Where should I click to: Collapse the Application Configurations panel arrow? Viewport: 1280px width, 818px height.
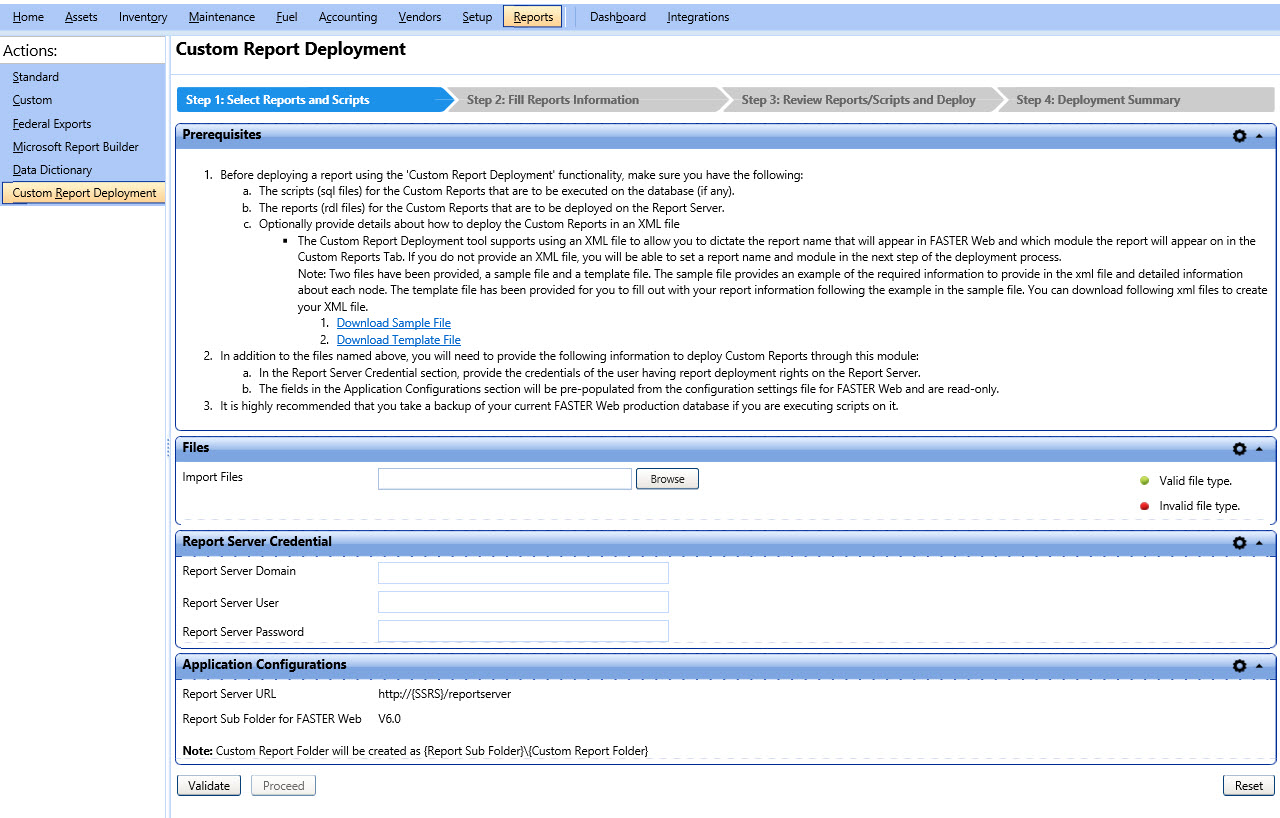pyautogui.click(x=1259, y=666)
